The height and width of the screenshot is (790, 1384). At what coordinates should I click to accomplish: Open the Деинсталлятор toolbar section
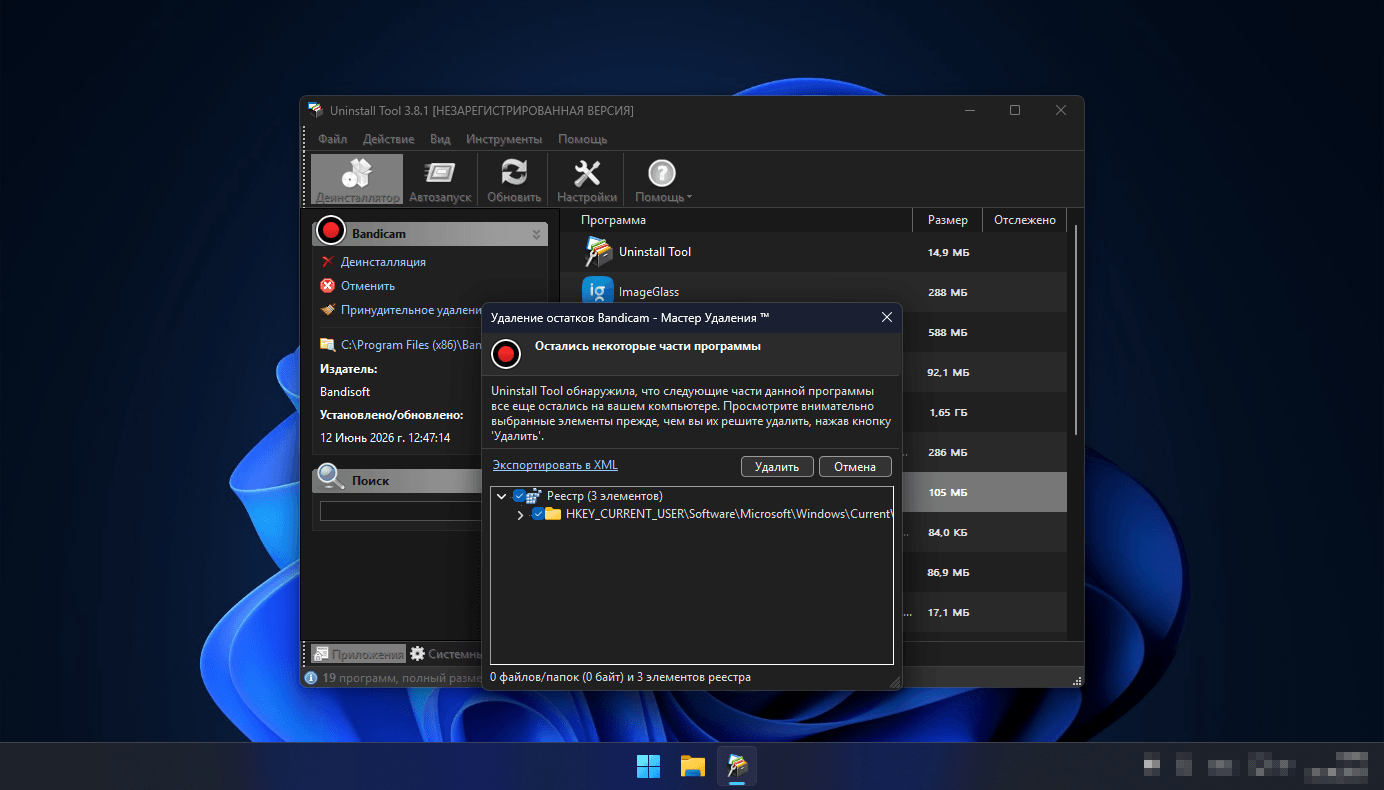[357, 181]
